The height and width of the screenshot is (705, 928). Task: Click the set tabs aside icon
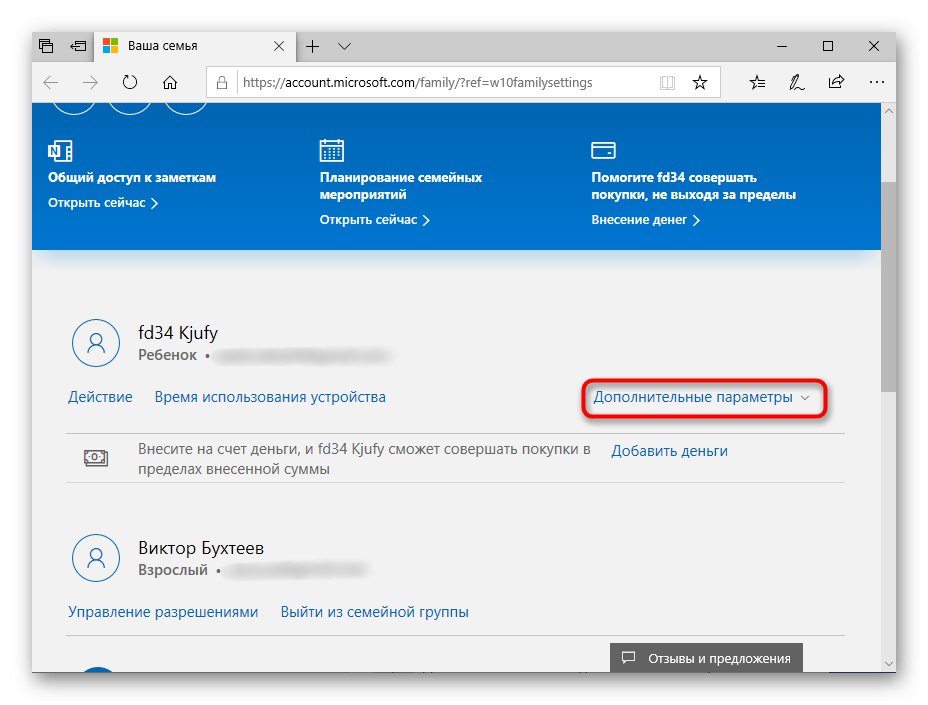76,46
